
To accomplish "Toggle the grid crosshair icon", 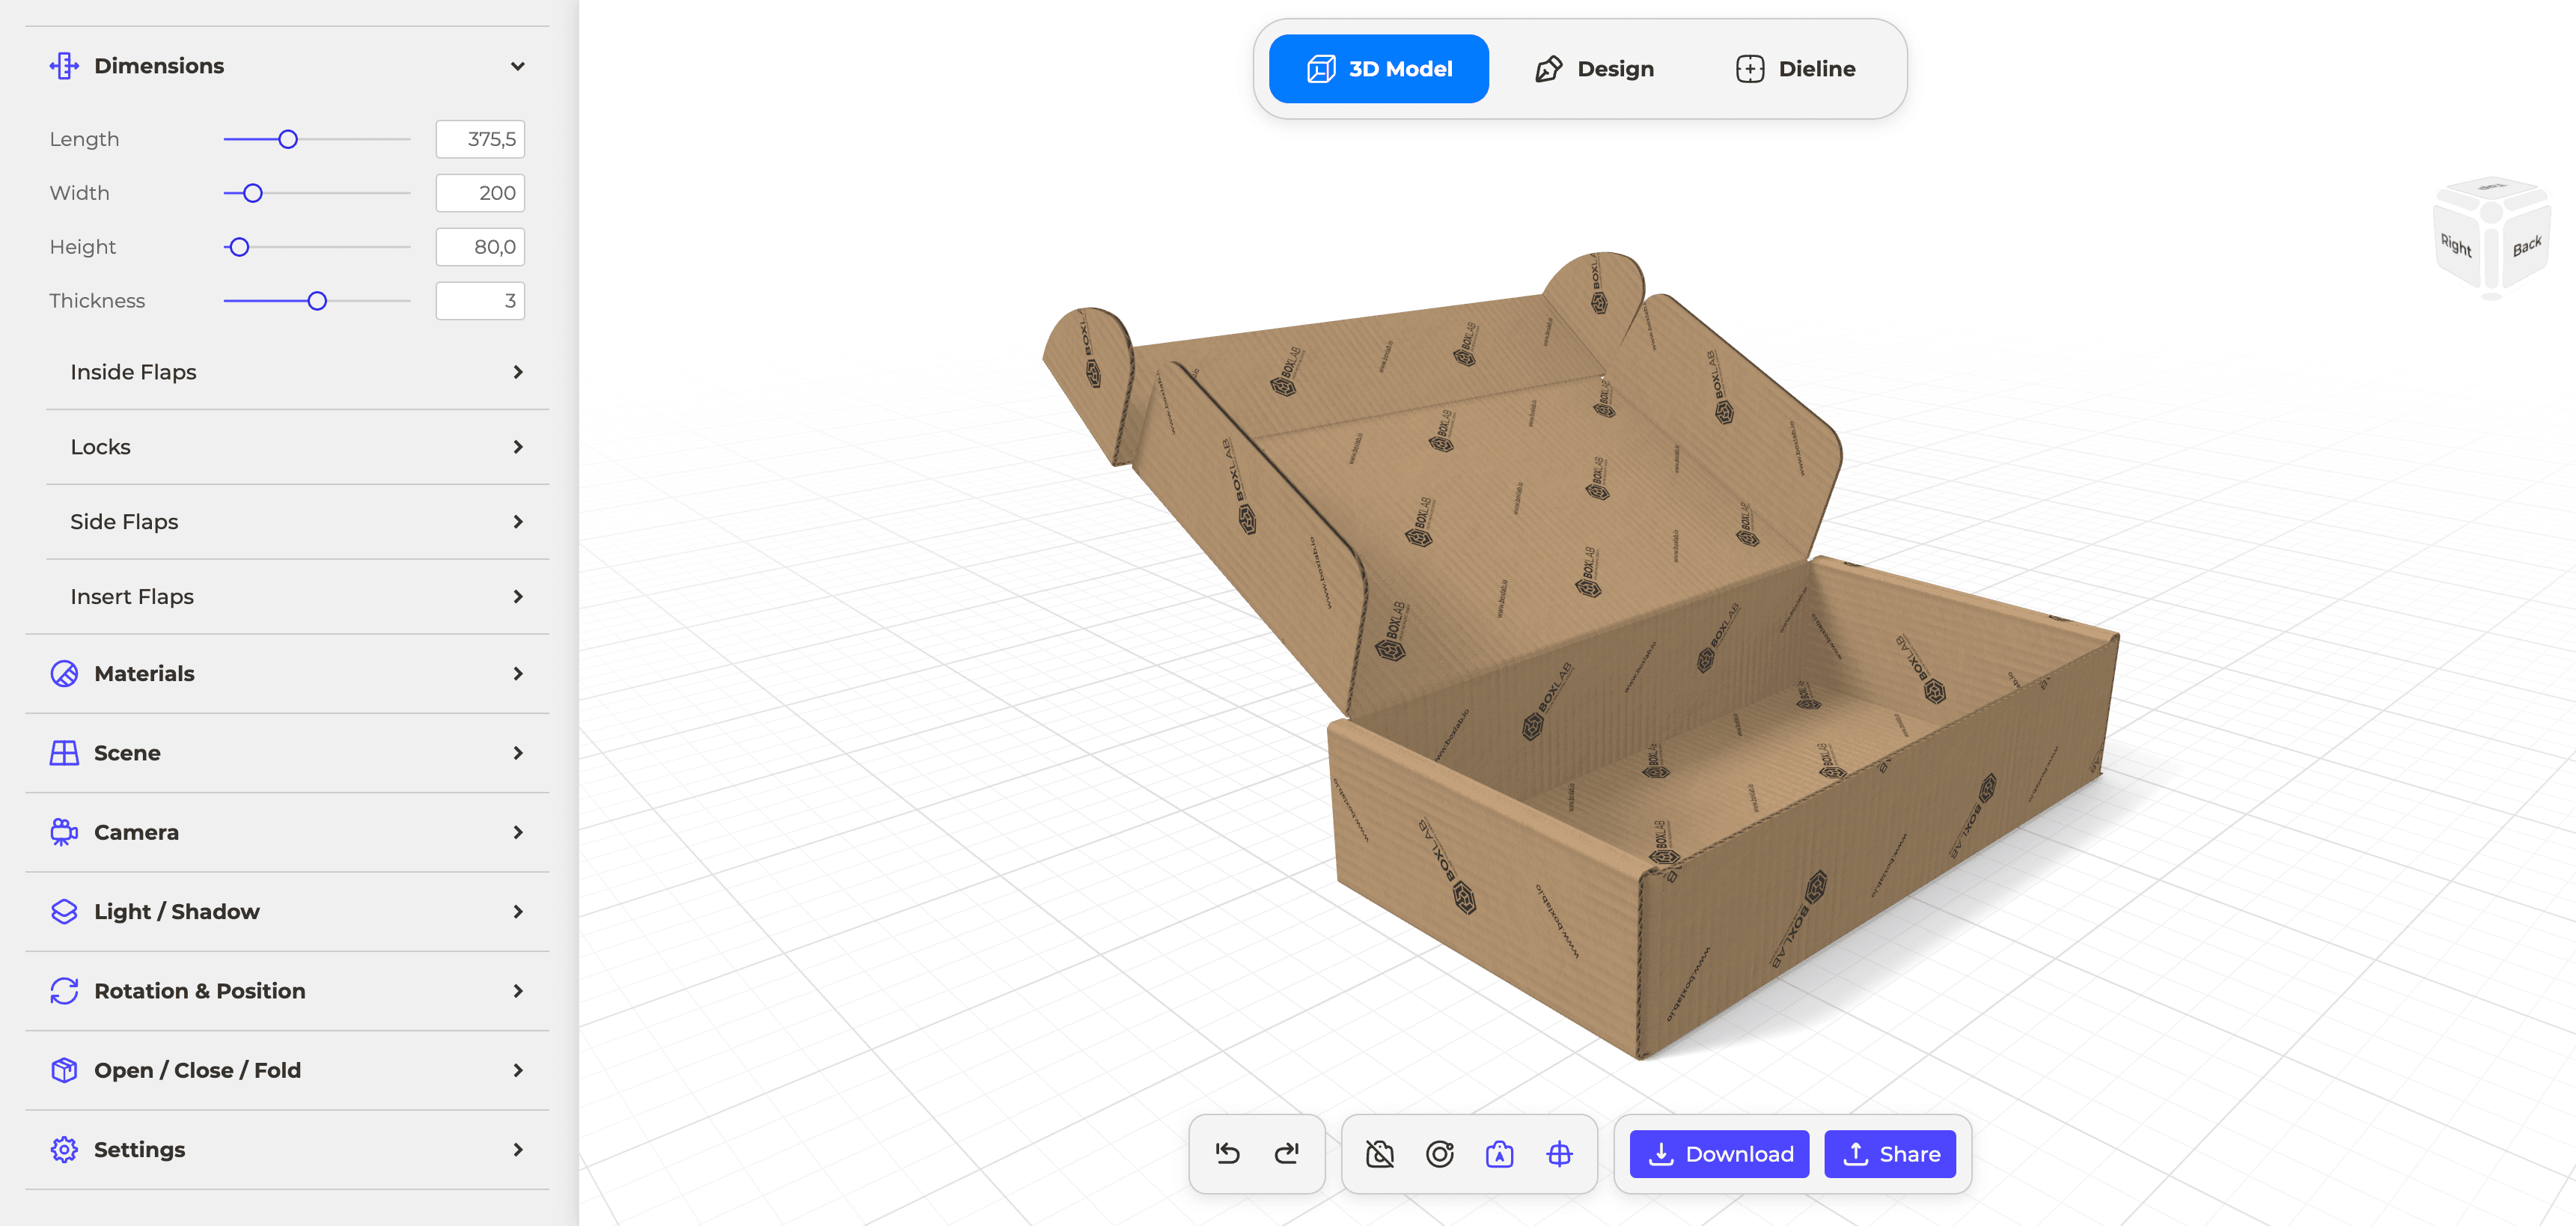I will 1559,1154.
